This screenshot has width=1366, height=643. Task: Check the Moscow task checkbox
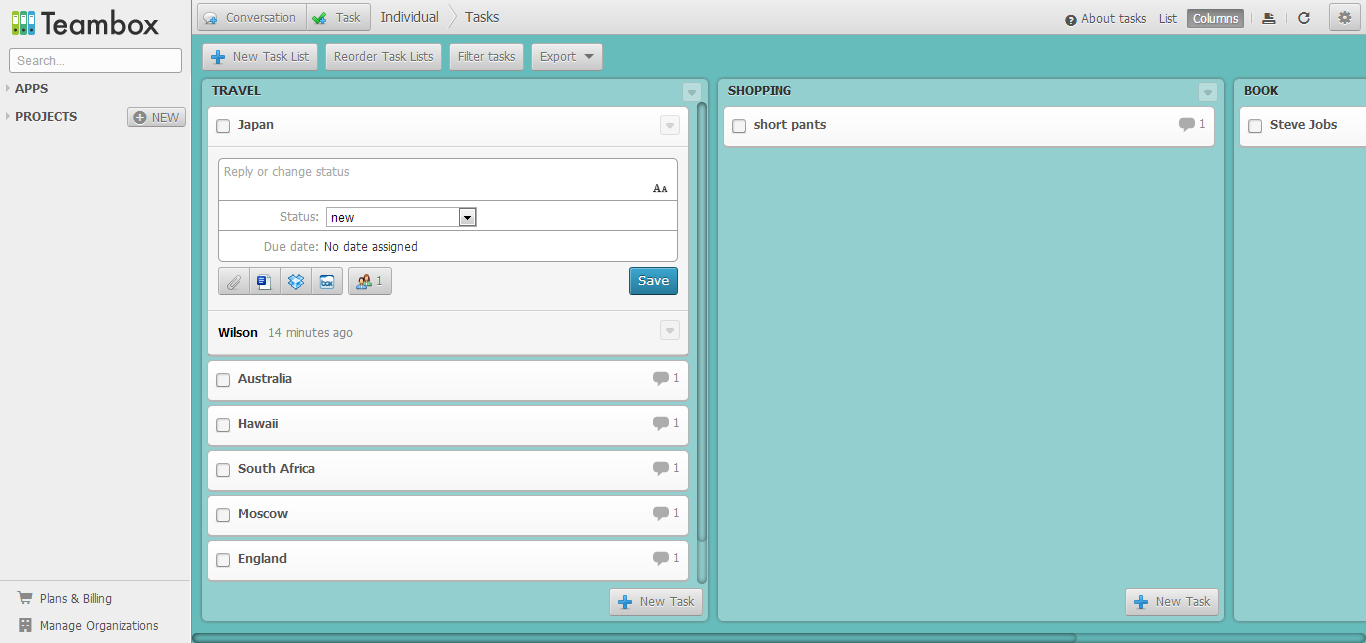223,515
